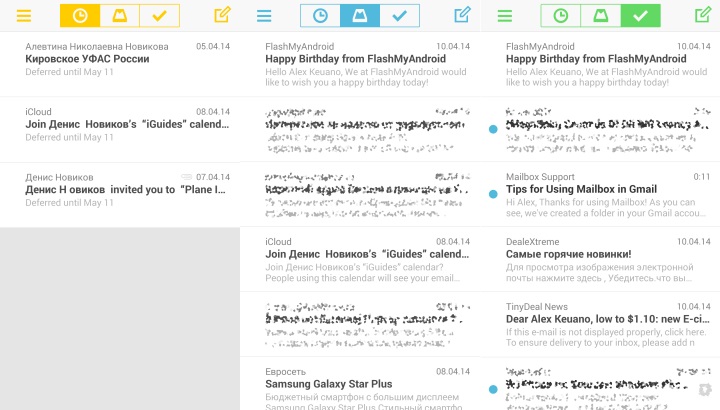This screenshot has height=410, width=720.
Task: Select the yellow clock deferred tab
Action: click(80, 16)
